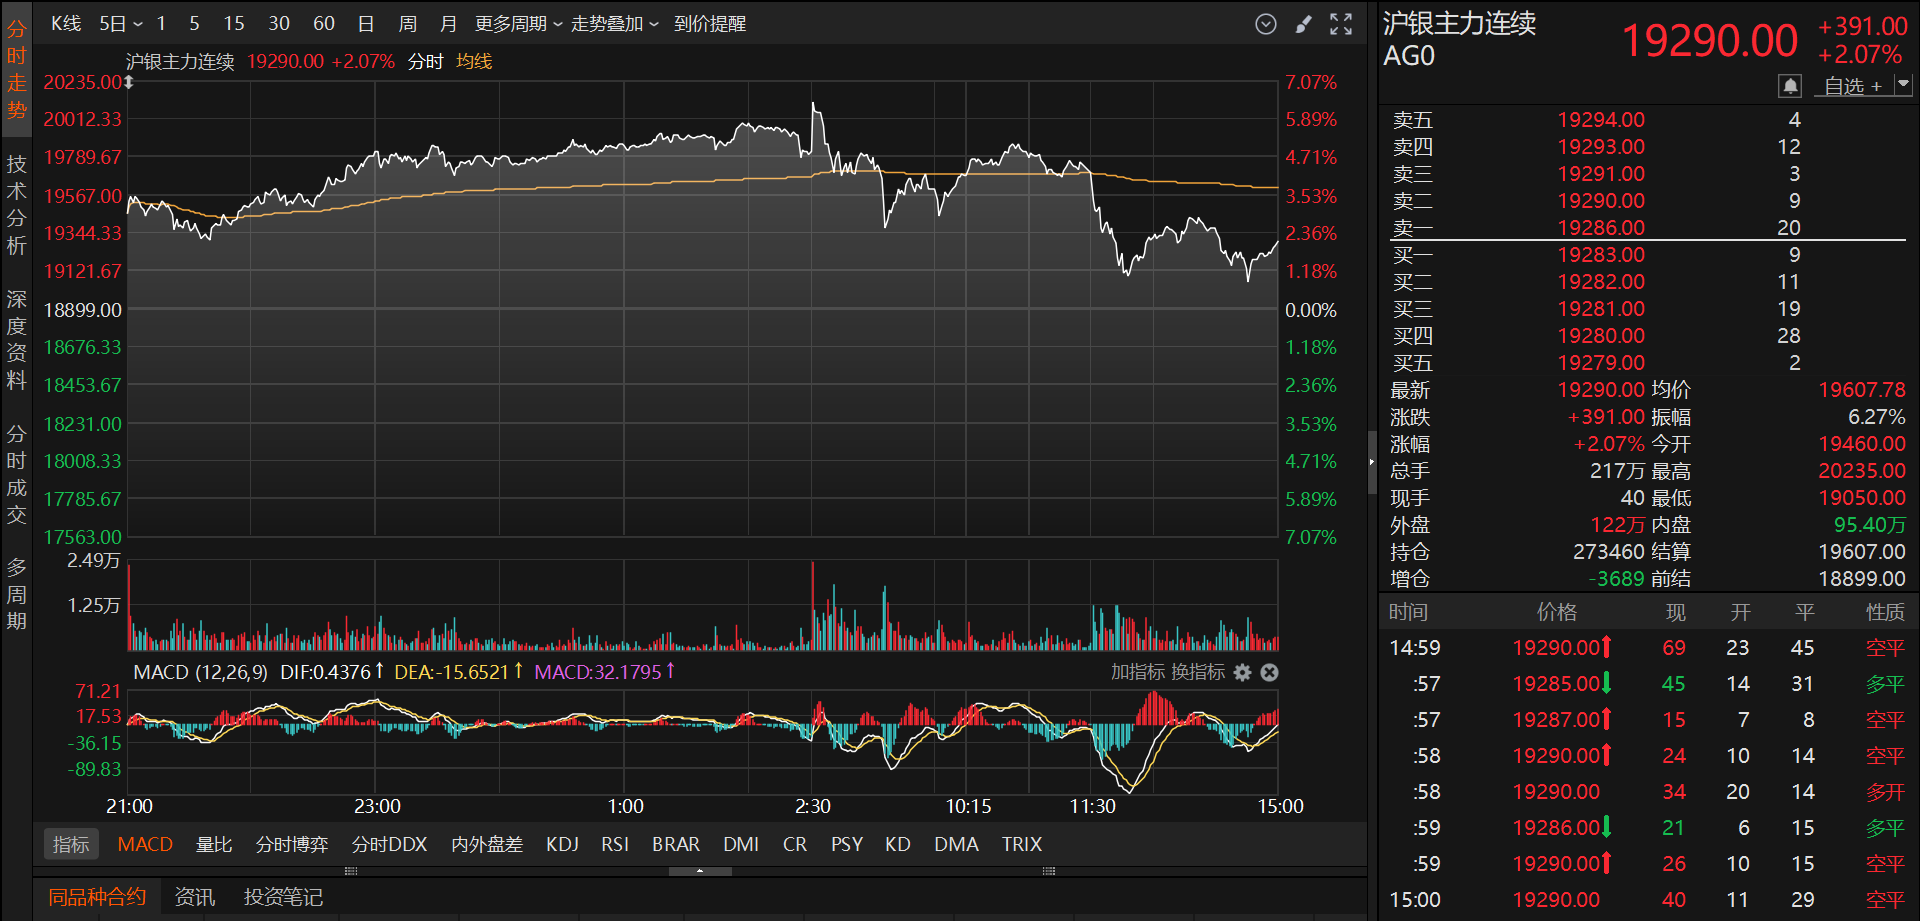Screen dimensions: 1920x921
Task: Open dropdown arrow next to 自选
Action: click(1903, 85)
